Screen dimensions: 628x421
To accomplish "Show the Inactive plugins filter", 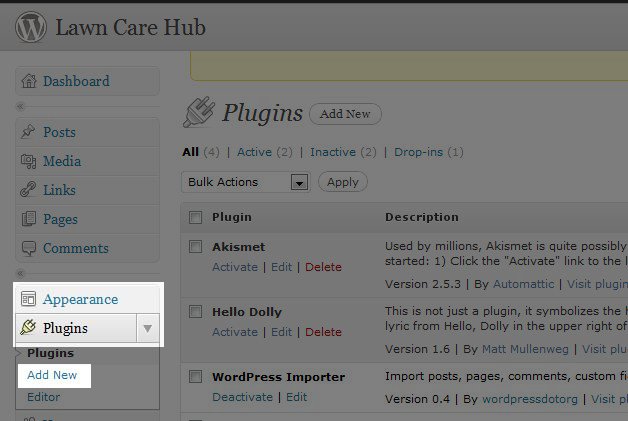I will click(332, 152).
